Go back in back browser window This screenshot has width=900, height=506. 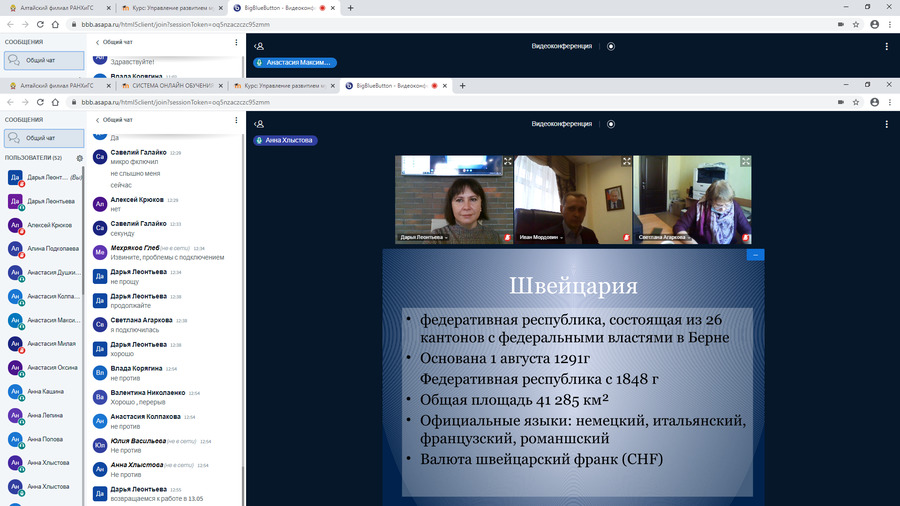point(10,25)
